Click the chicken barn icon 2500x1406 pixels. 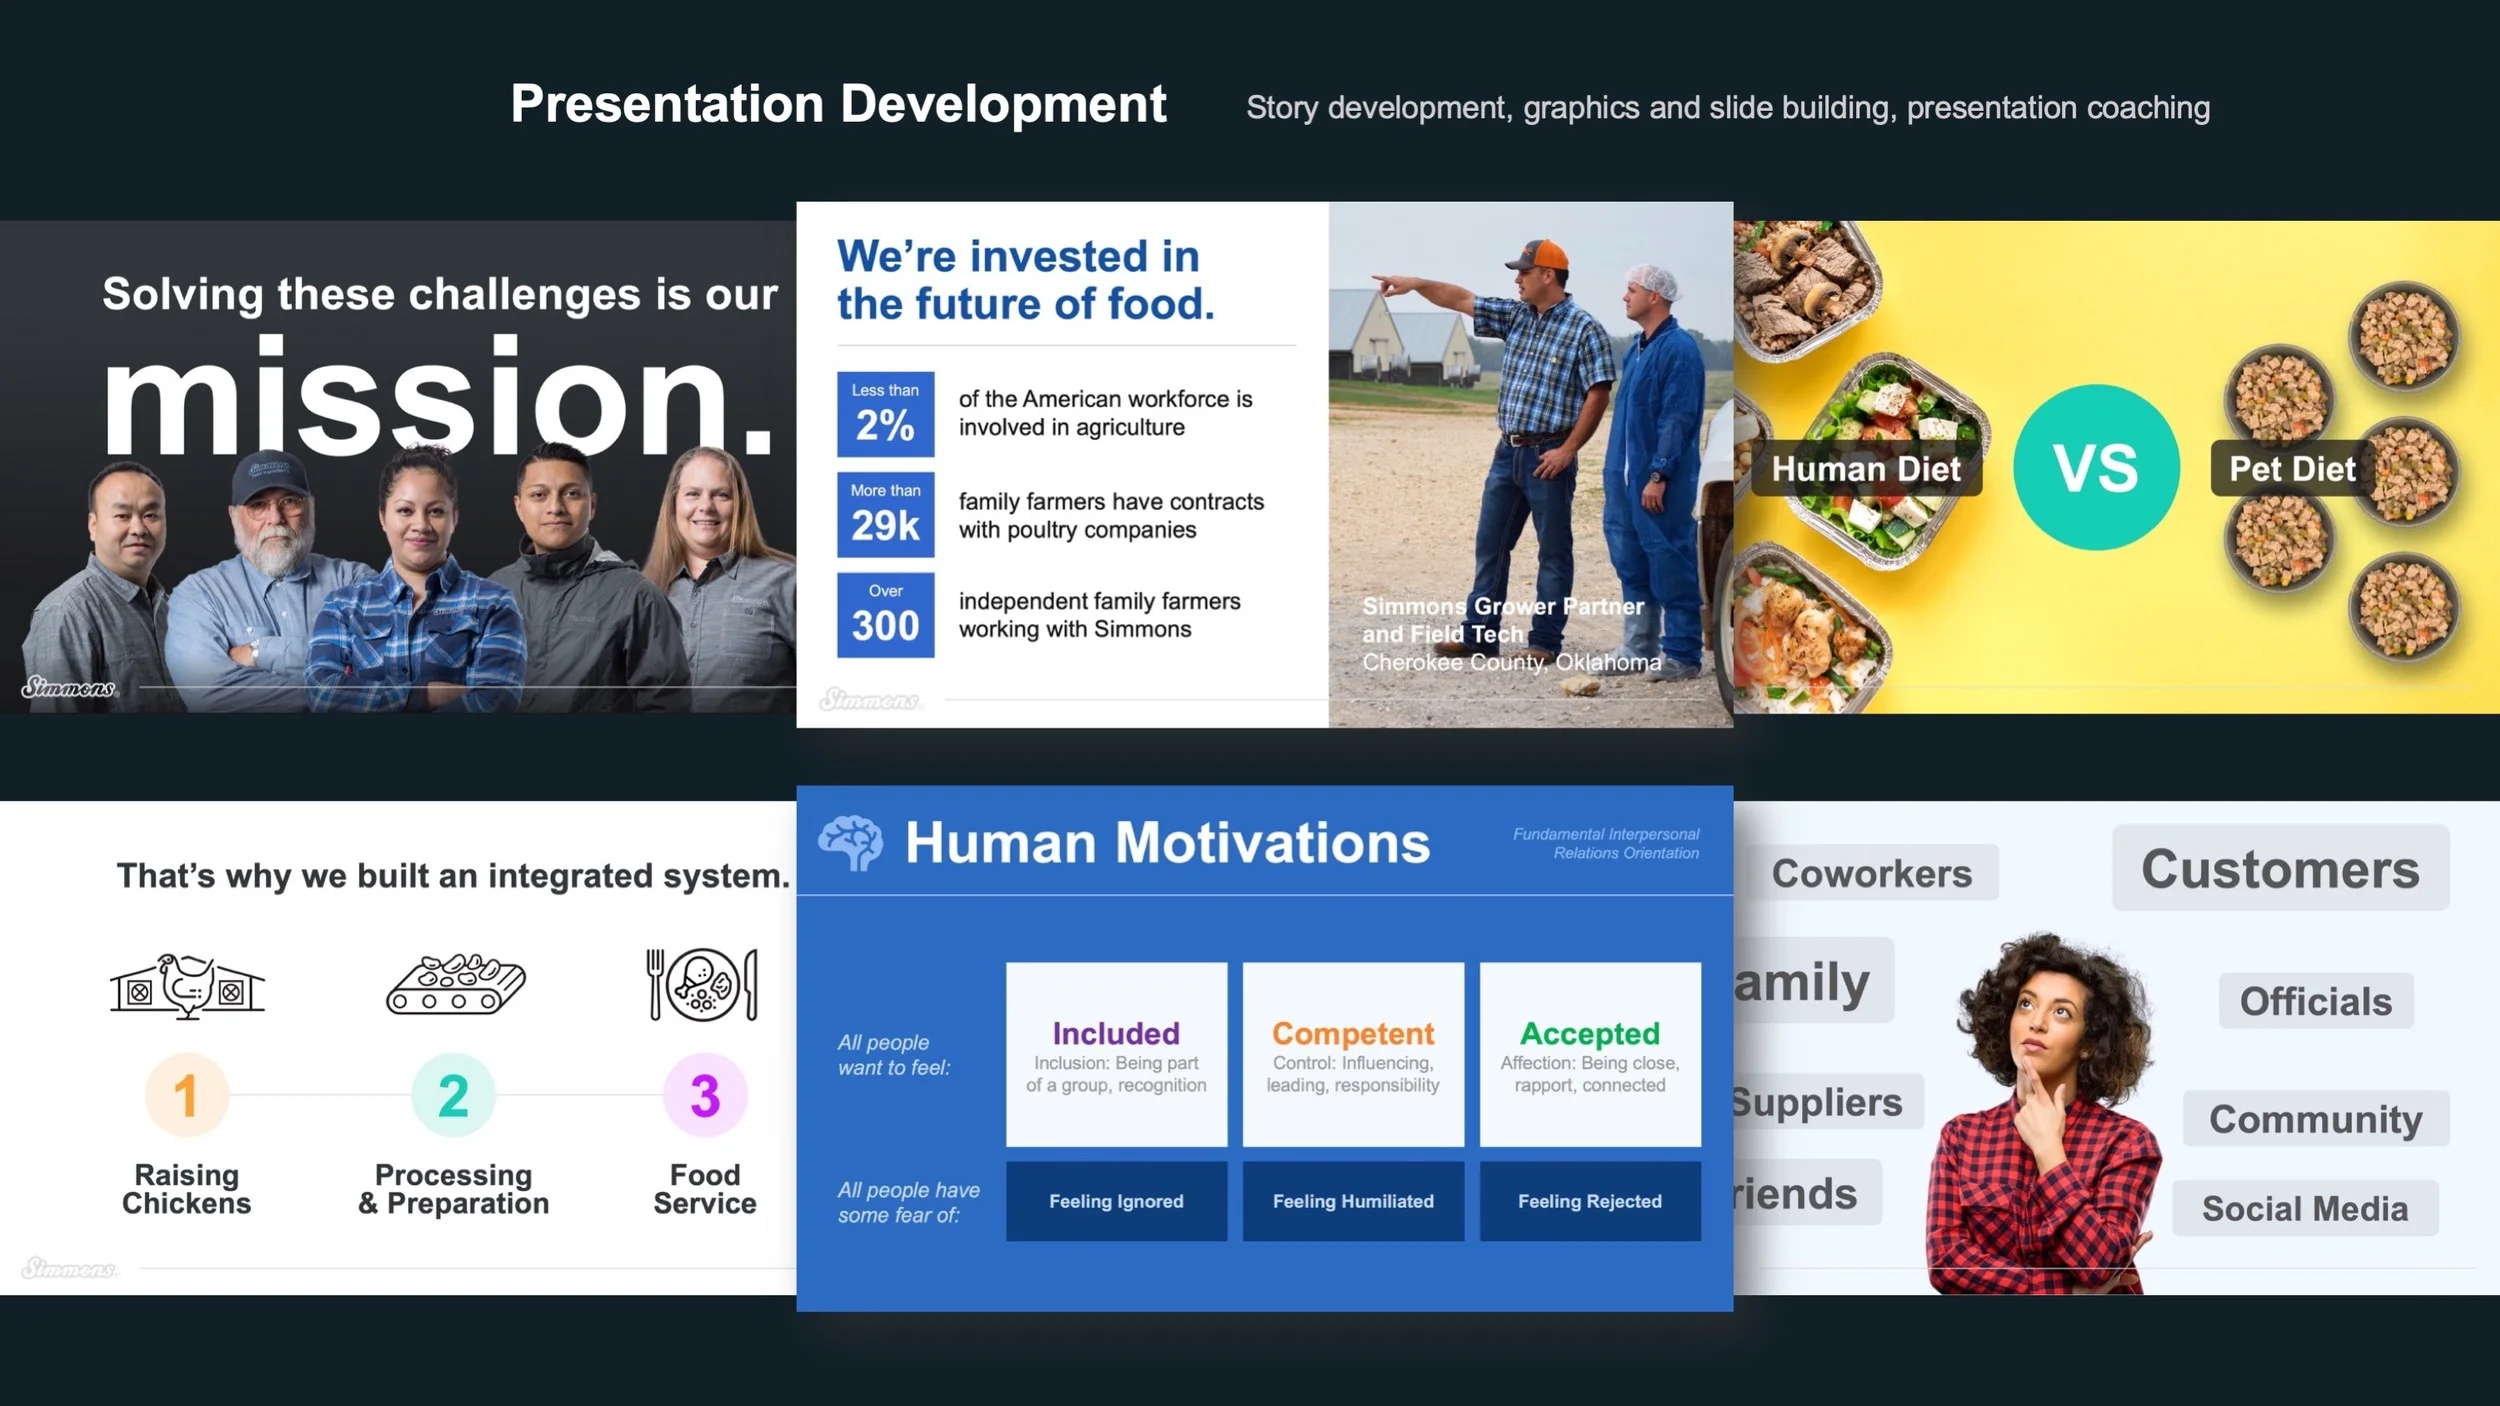point(187,985)
